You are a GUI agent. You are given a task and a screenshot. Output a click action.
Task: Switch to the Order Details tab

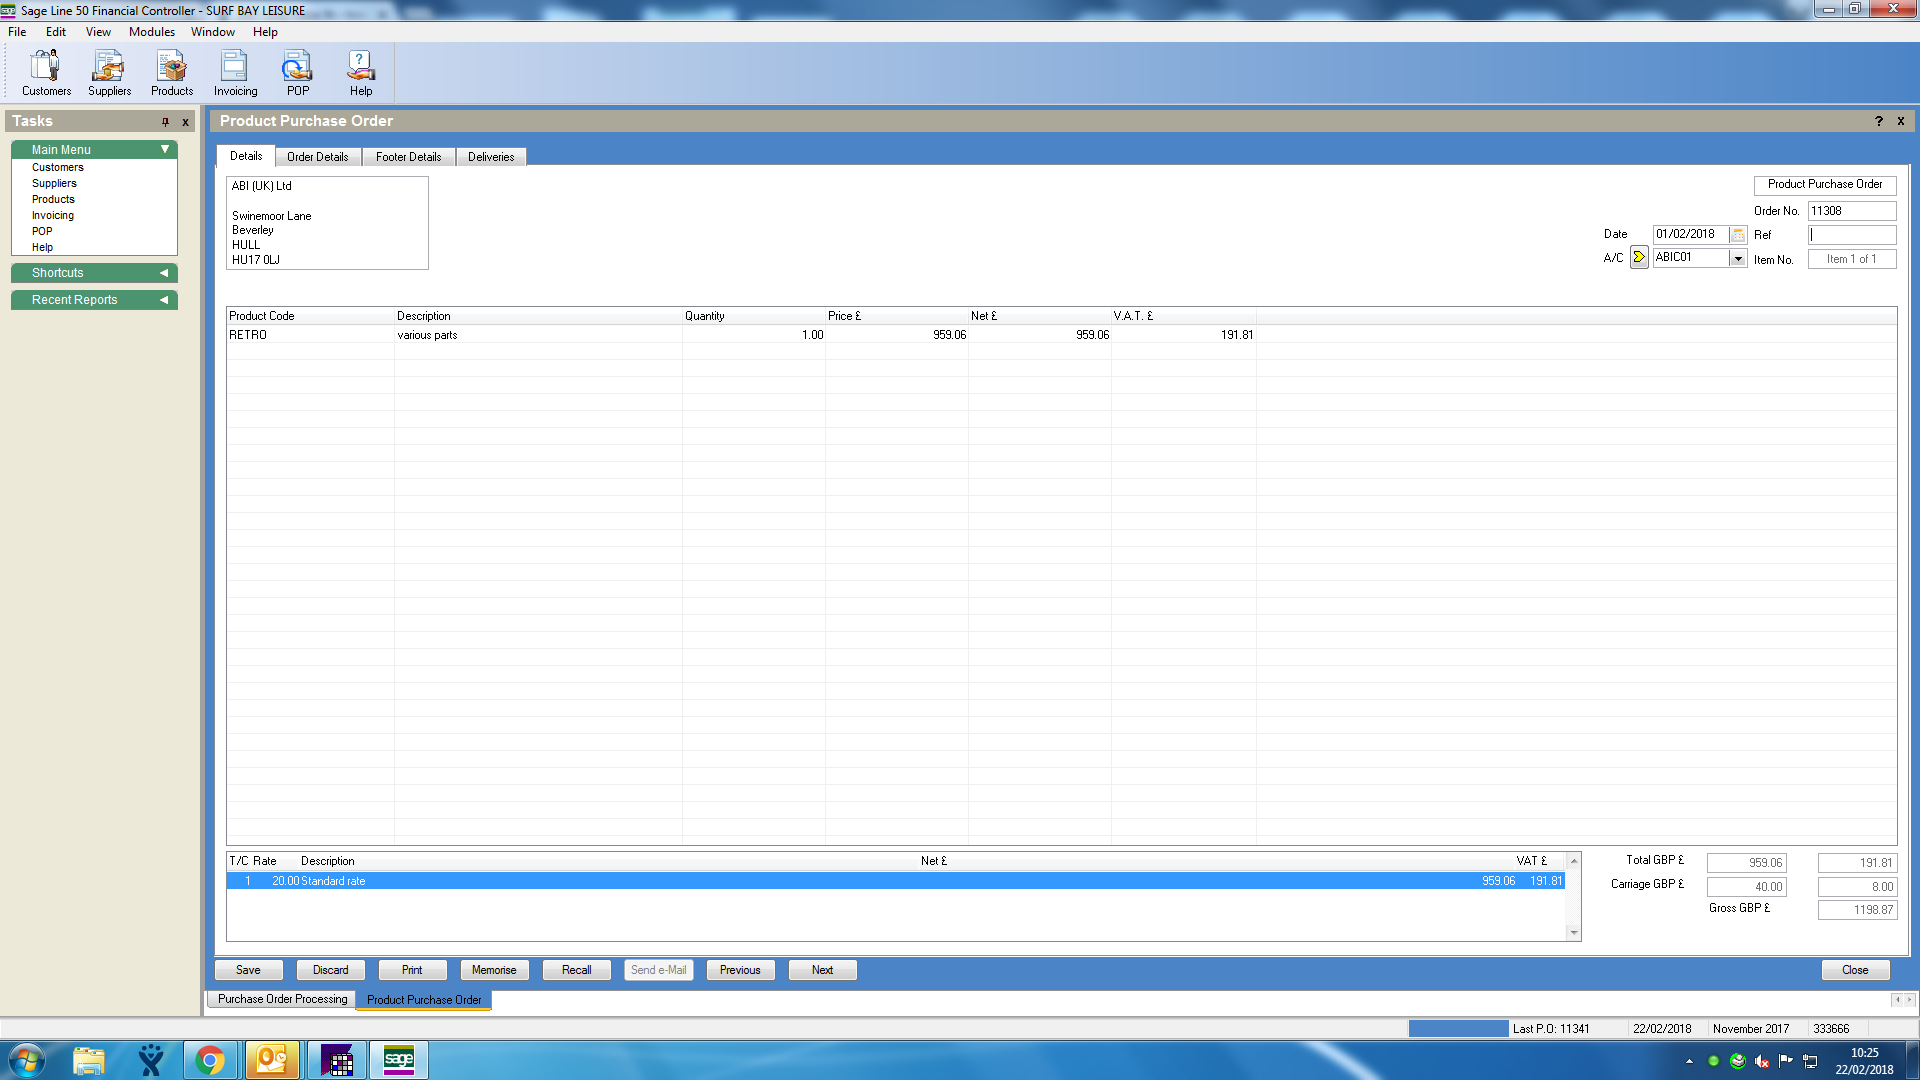pos(317,157)
